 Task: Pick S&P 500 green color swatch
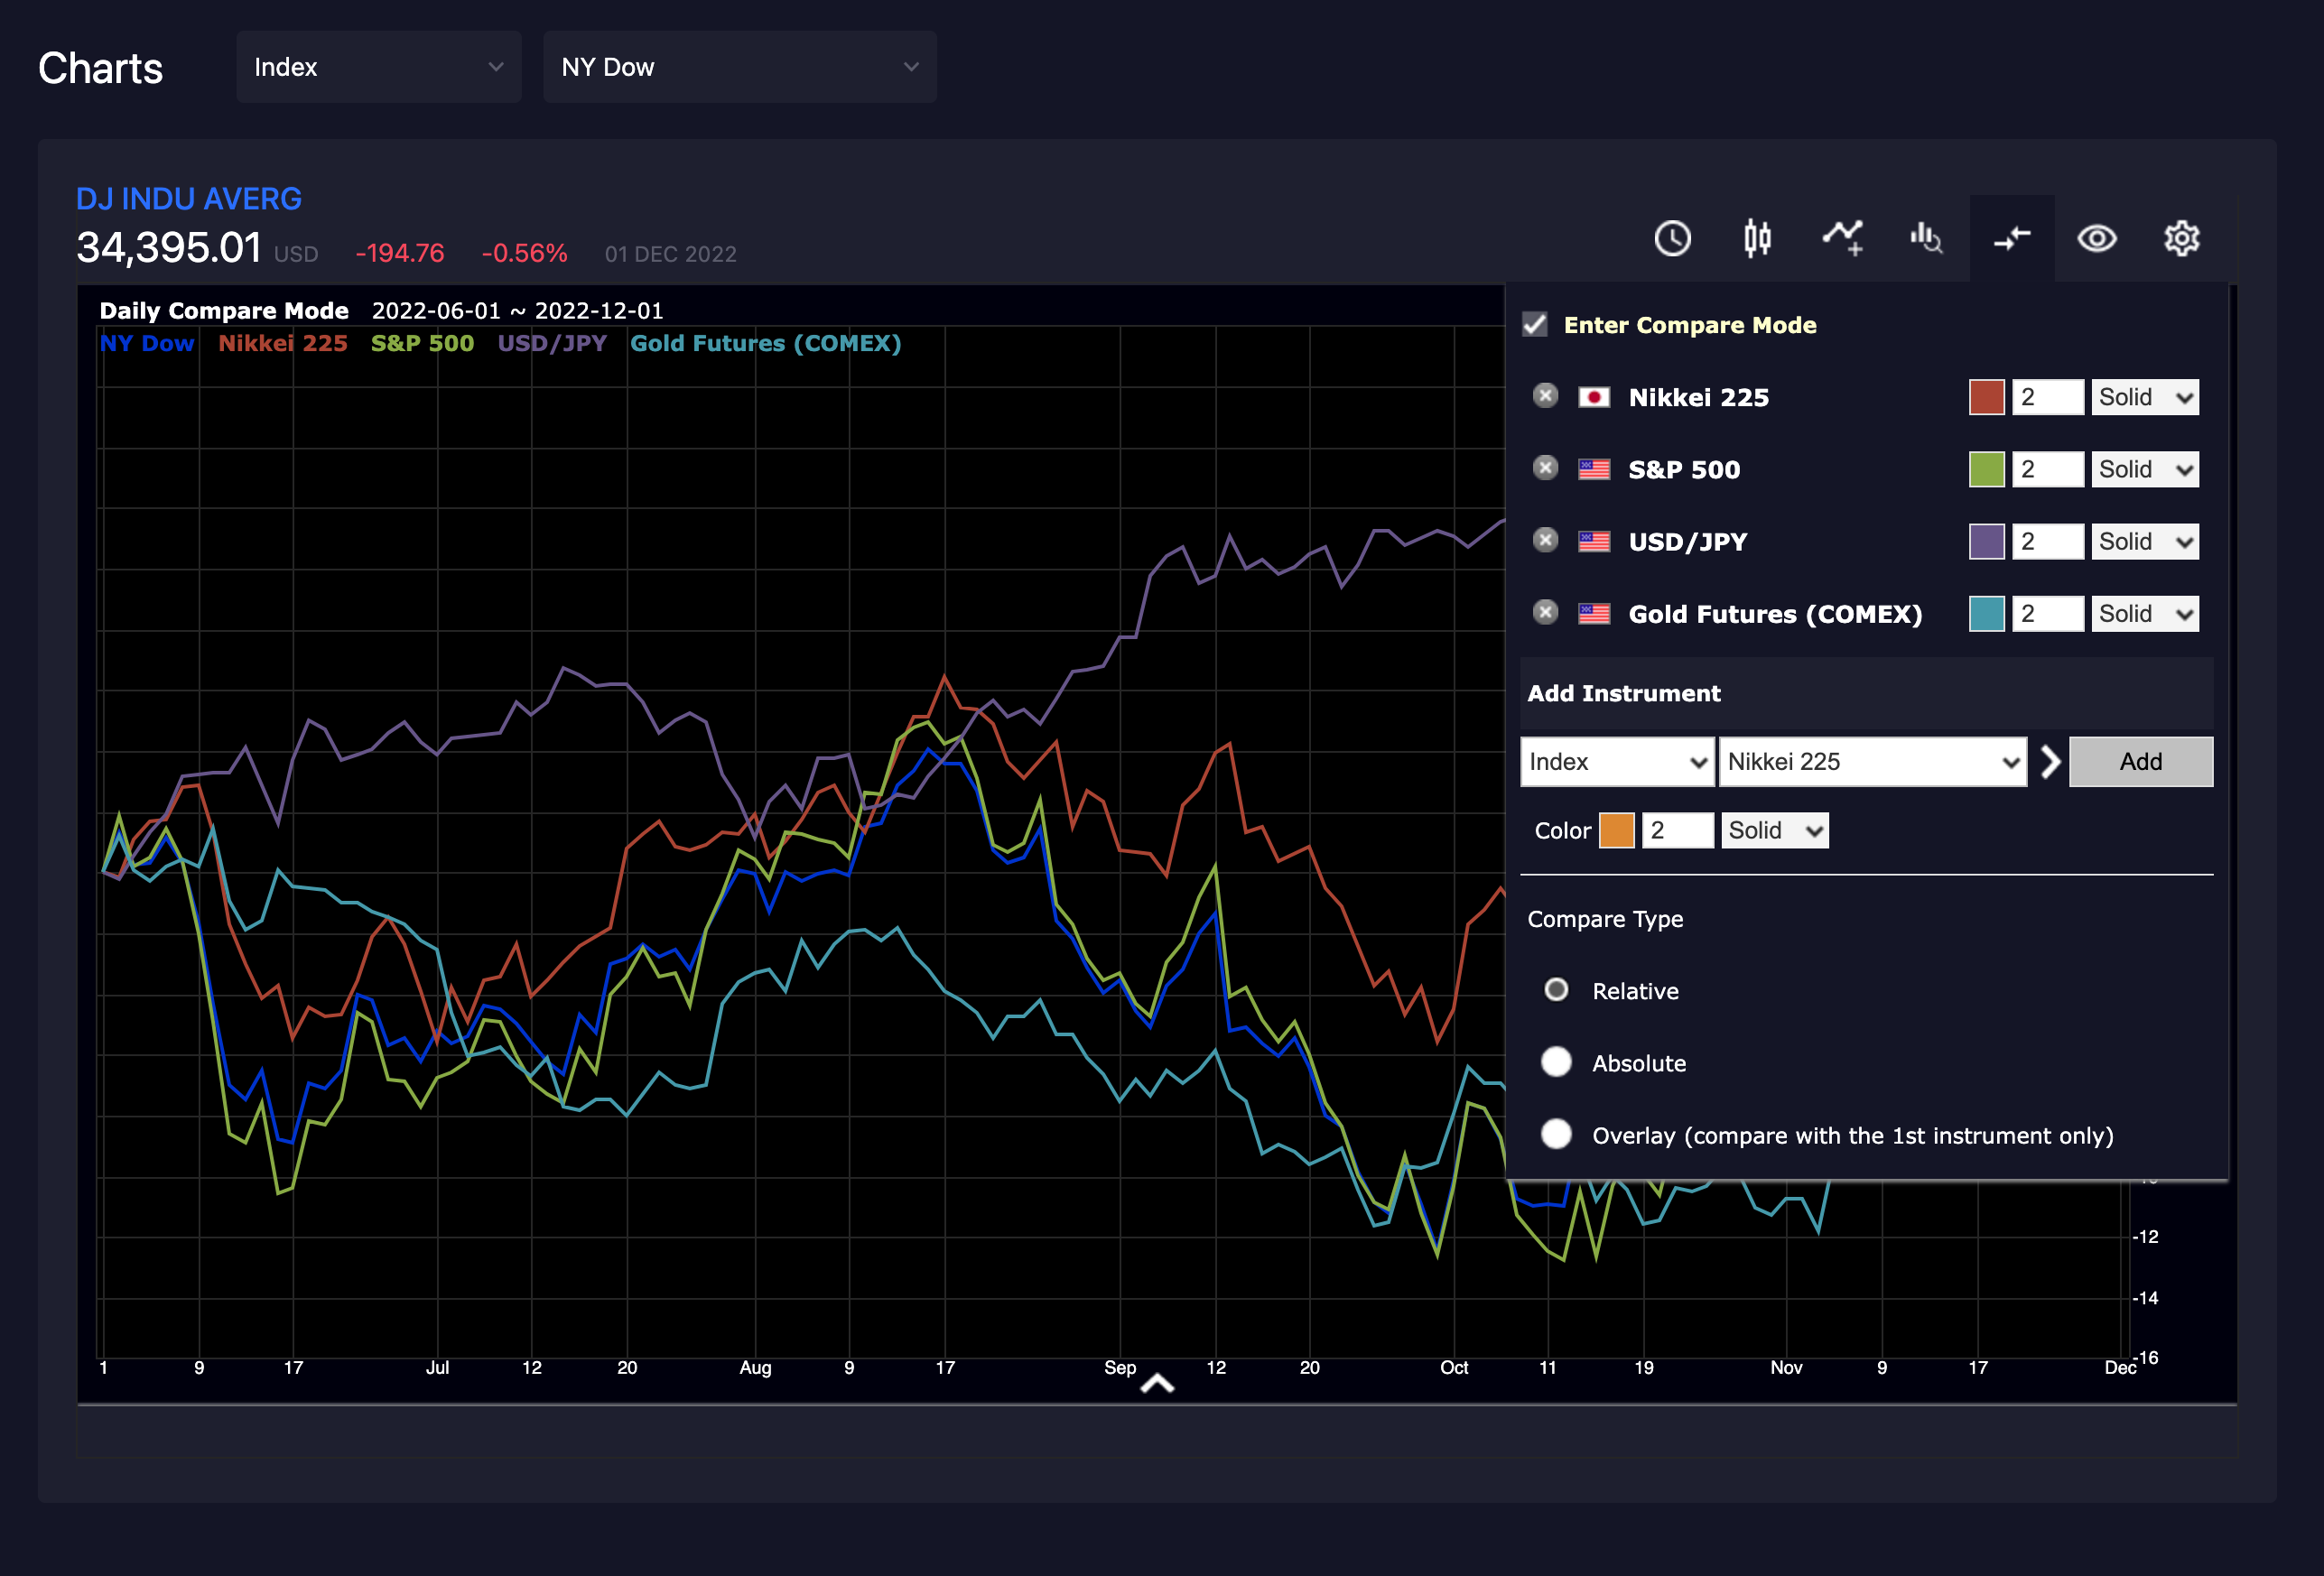point(1987,469)
